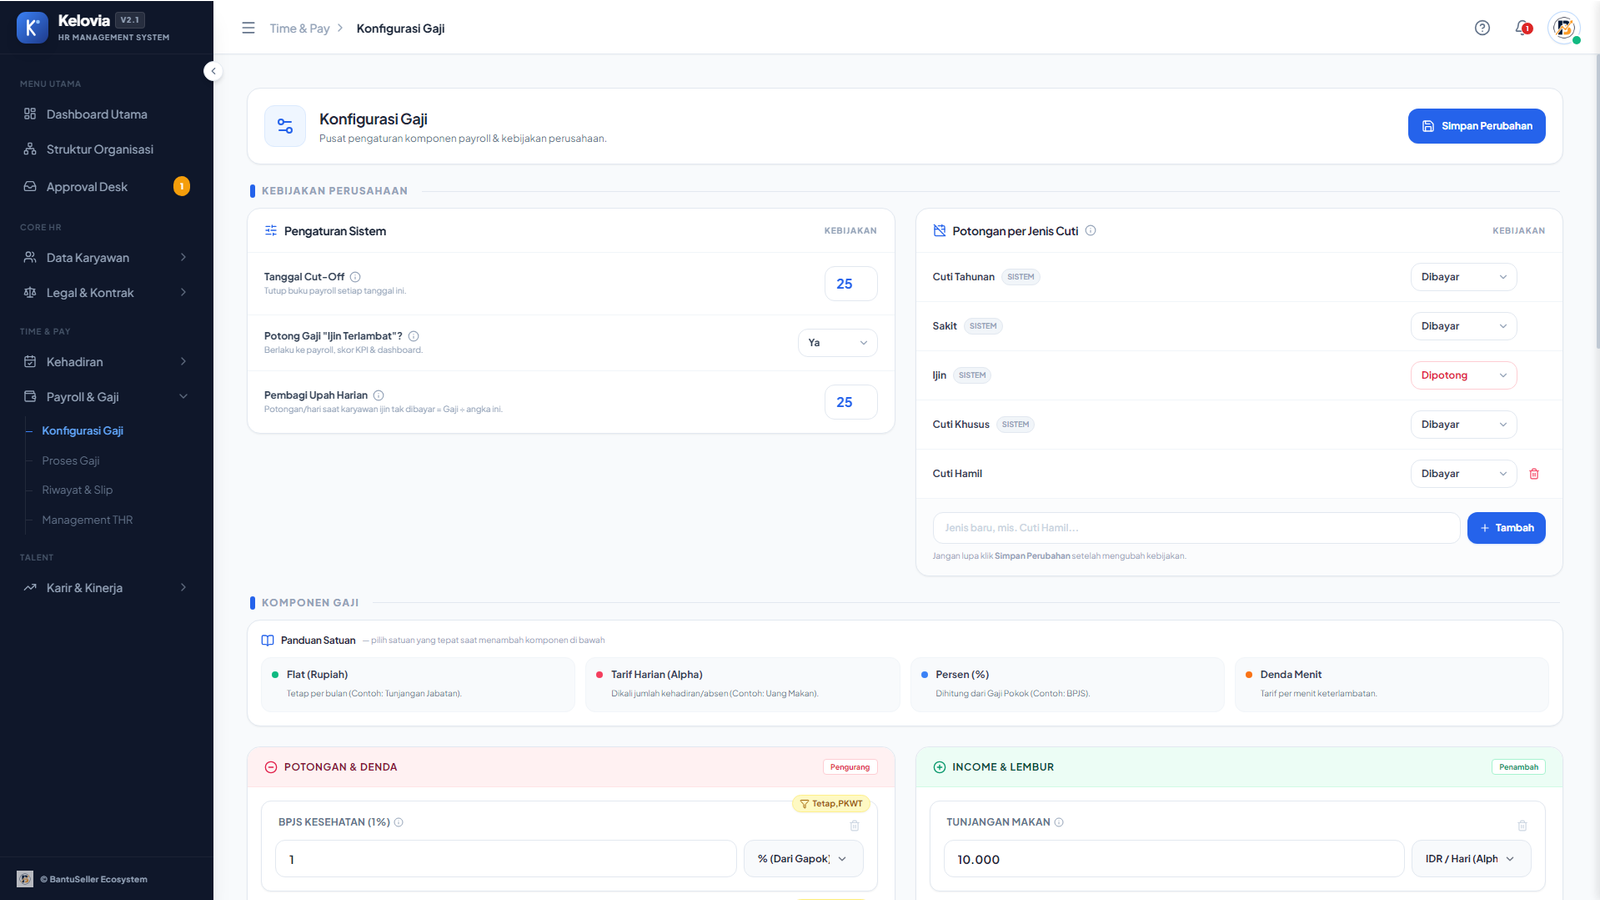This screenshot has width=1600, height=900.
Task: Open the user profile avatar
Action: tap(1564, 28)
